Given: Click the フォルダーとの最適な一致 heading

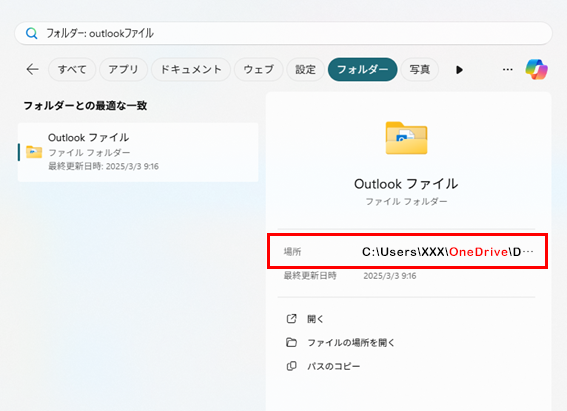Looking at the screenshot, I should (85, 106).
